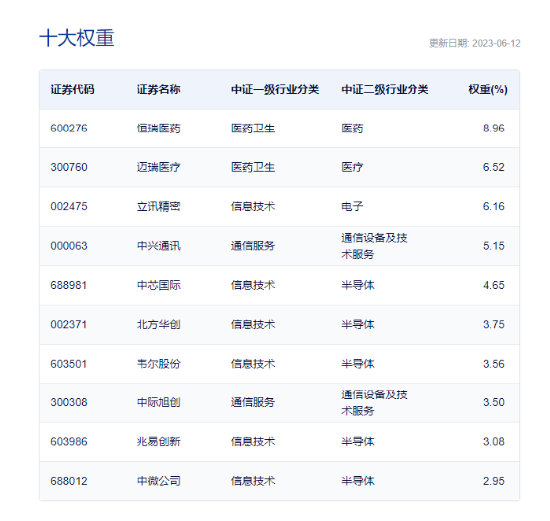550x521 pixels.
Task: Click the stock name 迈瑞医疗
Action: (x=159, y=167)
